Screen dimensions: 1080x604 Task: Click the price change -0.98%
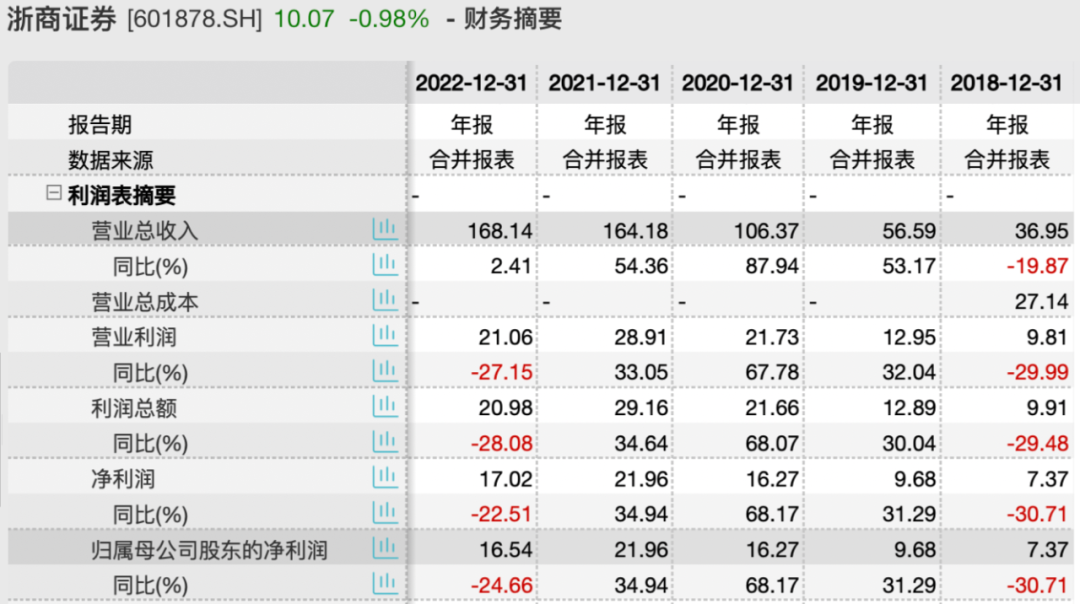click(389, 19)
